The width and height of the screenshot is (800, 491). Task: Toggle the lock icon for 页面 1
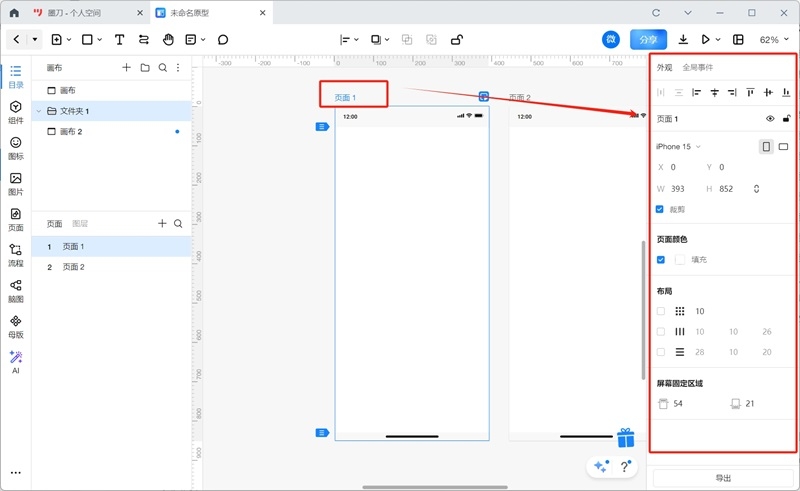786,118
